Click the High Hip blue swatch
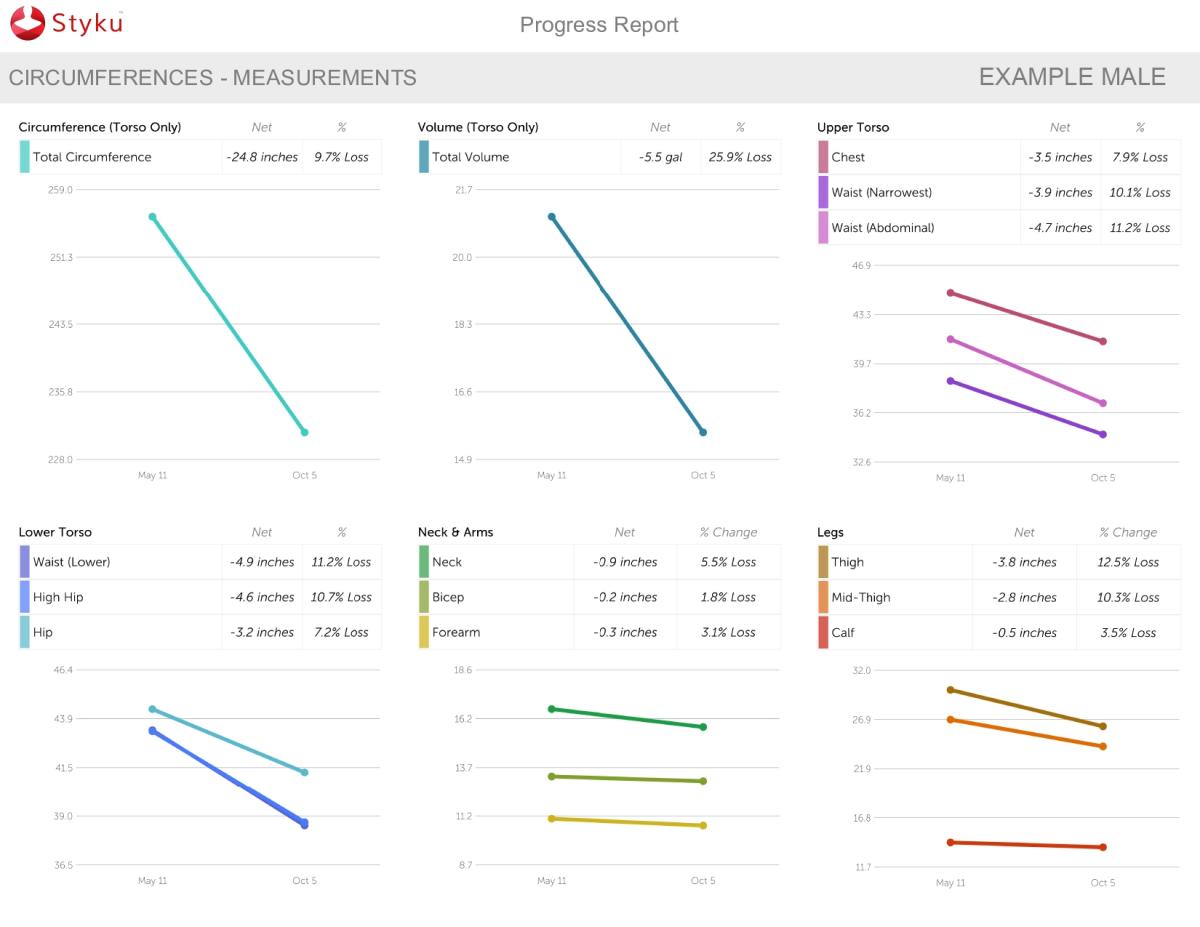The image size is (1200, 927). point(24,597)
